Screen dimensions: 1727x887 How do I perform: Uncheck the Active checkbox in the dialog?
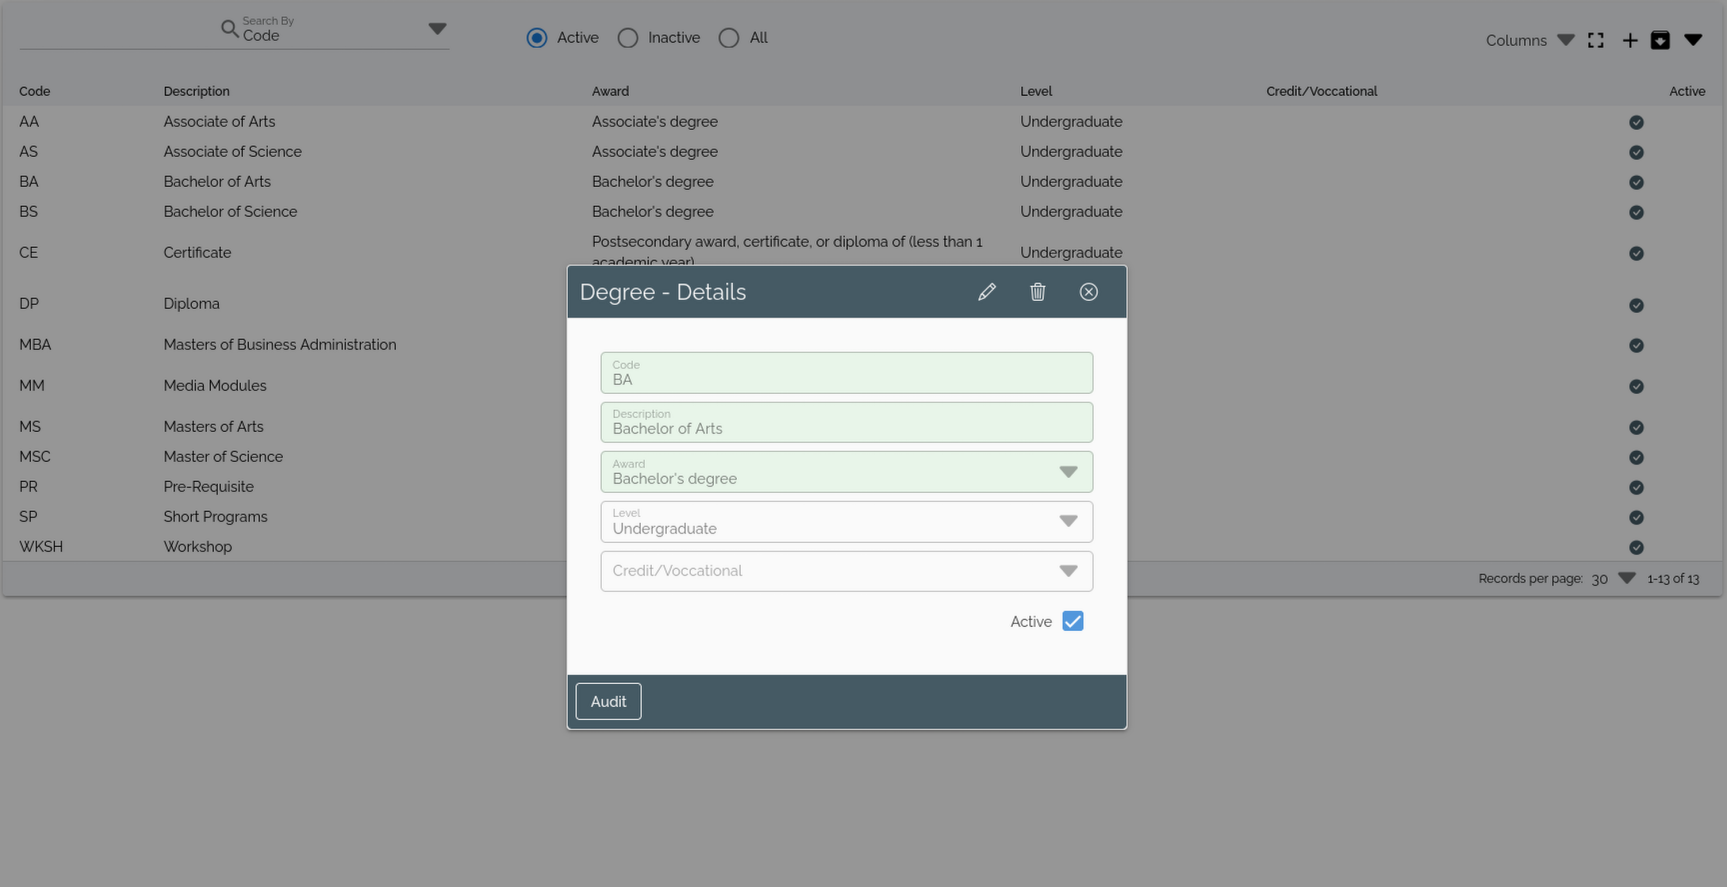tap(1072, 621)
